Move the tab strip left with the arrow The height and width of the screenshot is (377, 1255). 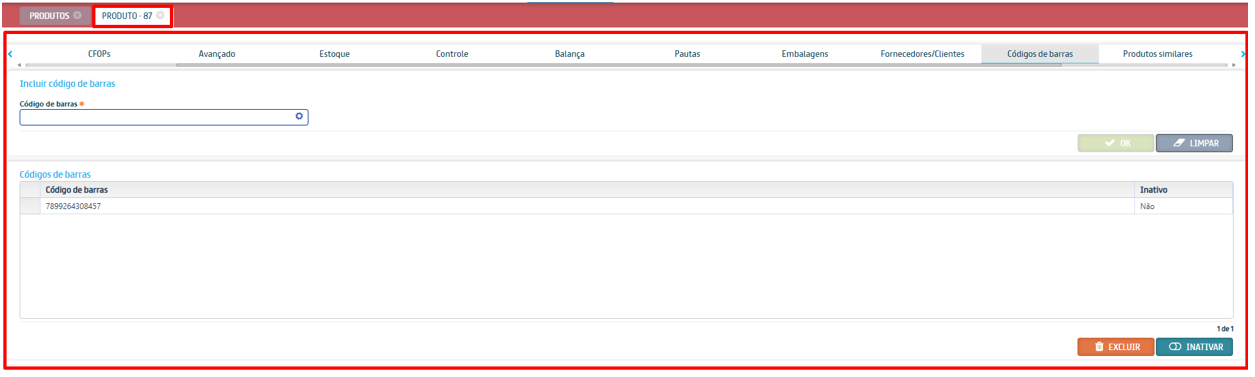(11, 54)
